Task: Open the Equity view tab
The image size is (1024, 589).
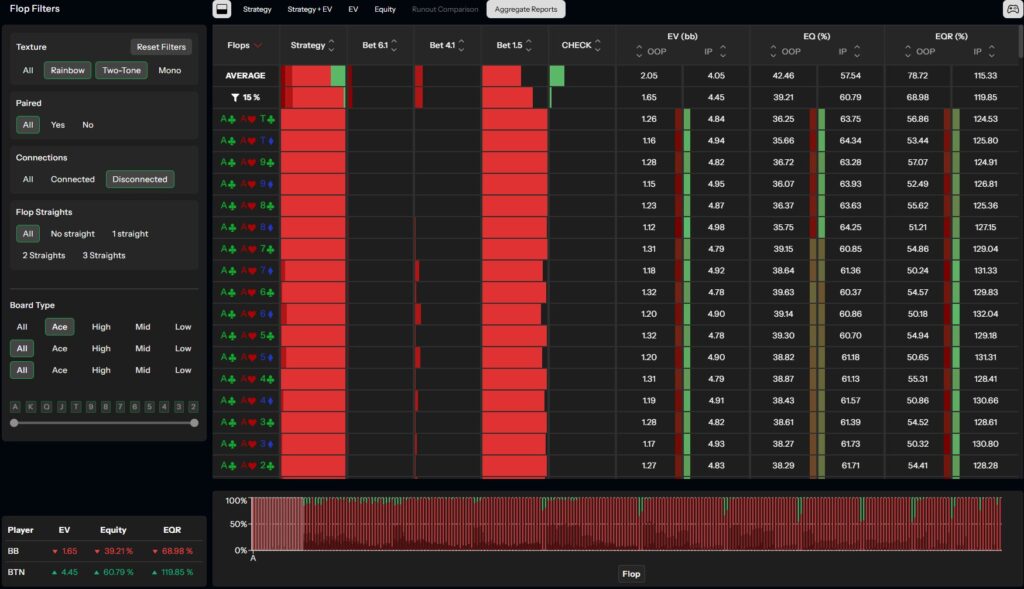Action: click(385, 9)
